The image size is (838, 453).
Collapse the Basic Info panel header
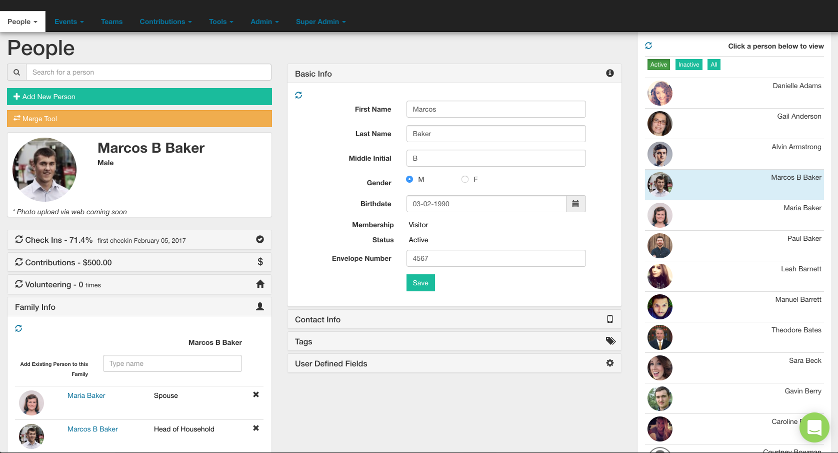click(454, 74)
